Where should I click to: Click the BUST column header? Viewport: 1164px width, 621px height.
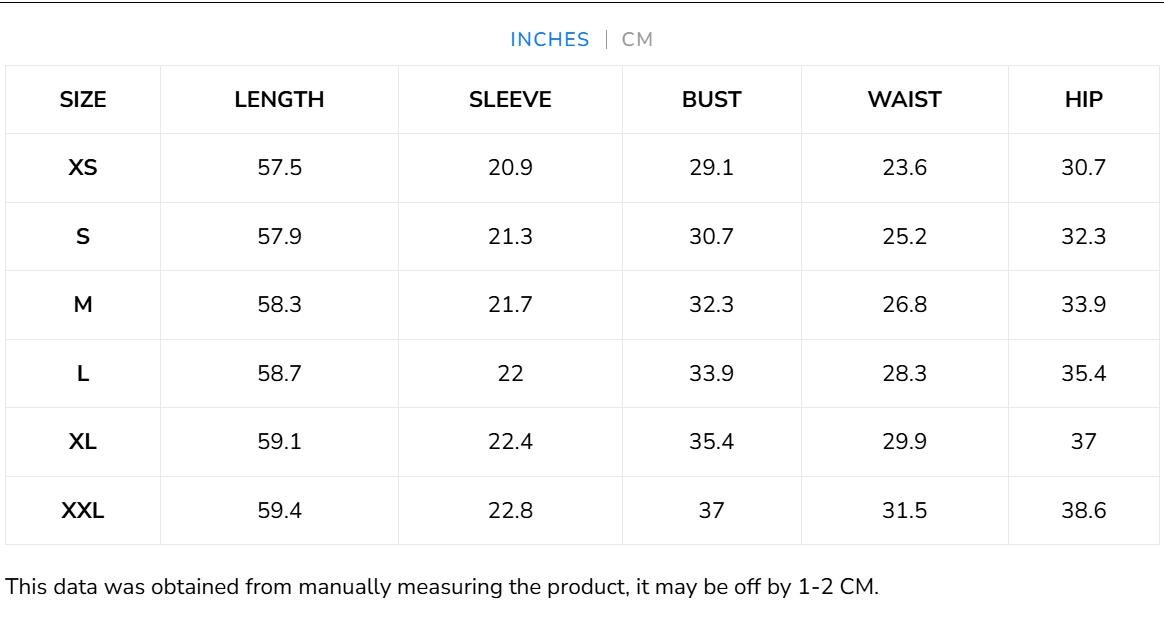[x=711, y=100]
